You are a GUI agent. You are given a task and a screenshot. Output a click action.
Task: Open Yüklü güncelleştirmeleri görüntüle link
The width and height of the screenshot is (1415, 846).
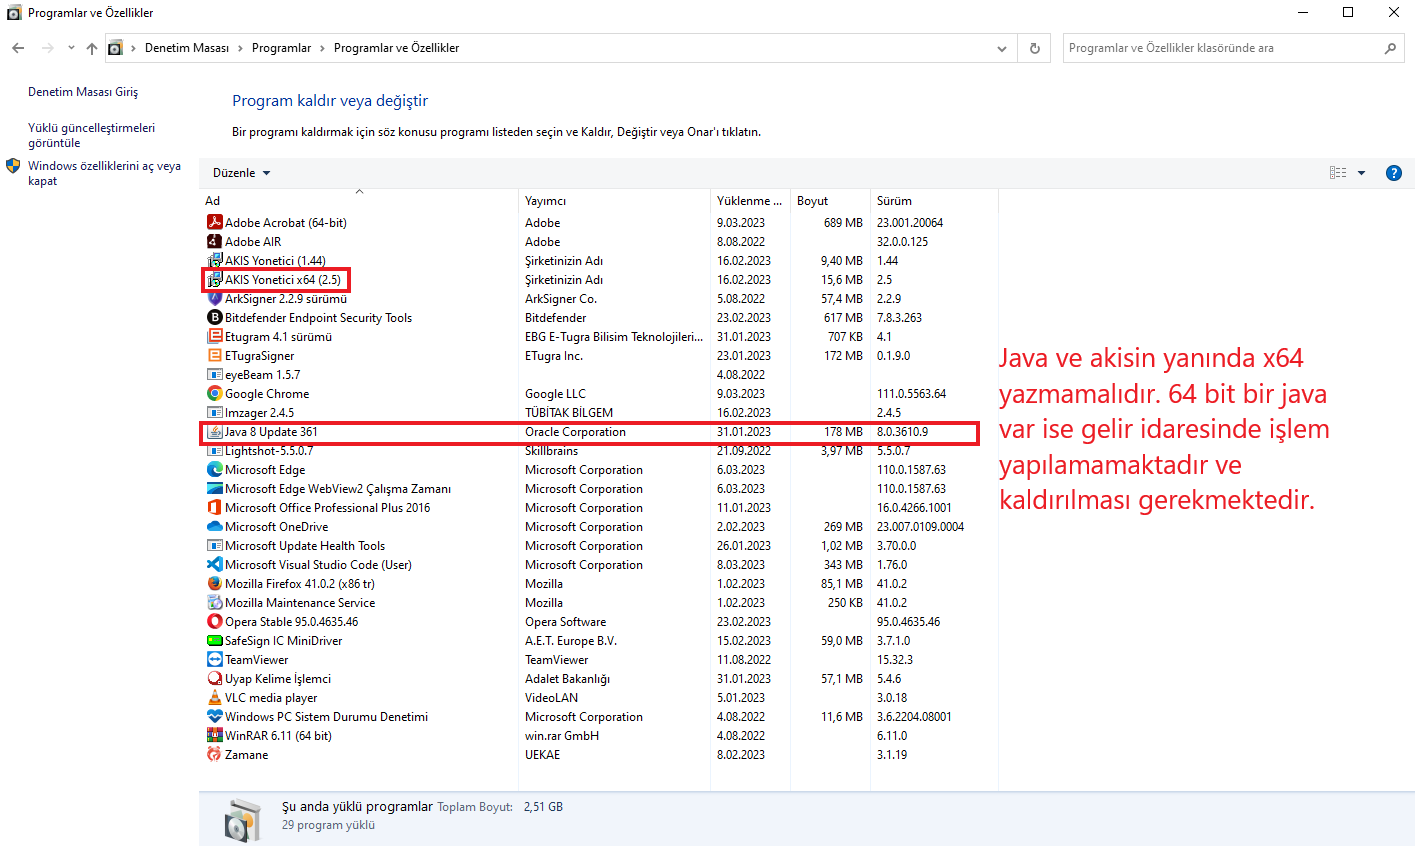click(91, 135)
